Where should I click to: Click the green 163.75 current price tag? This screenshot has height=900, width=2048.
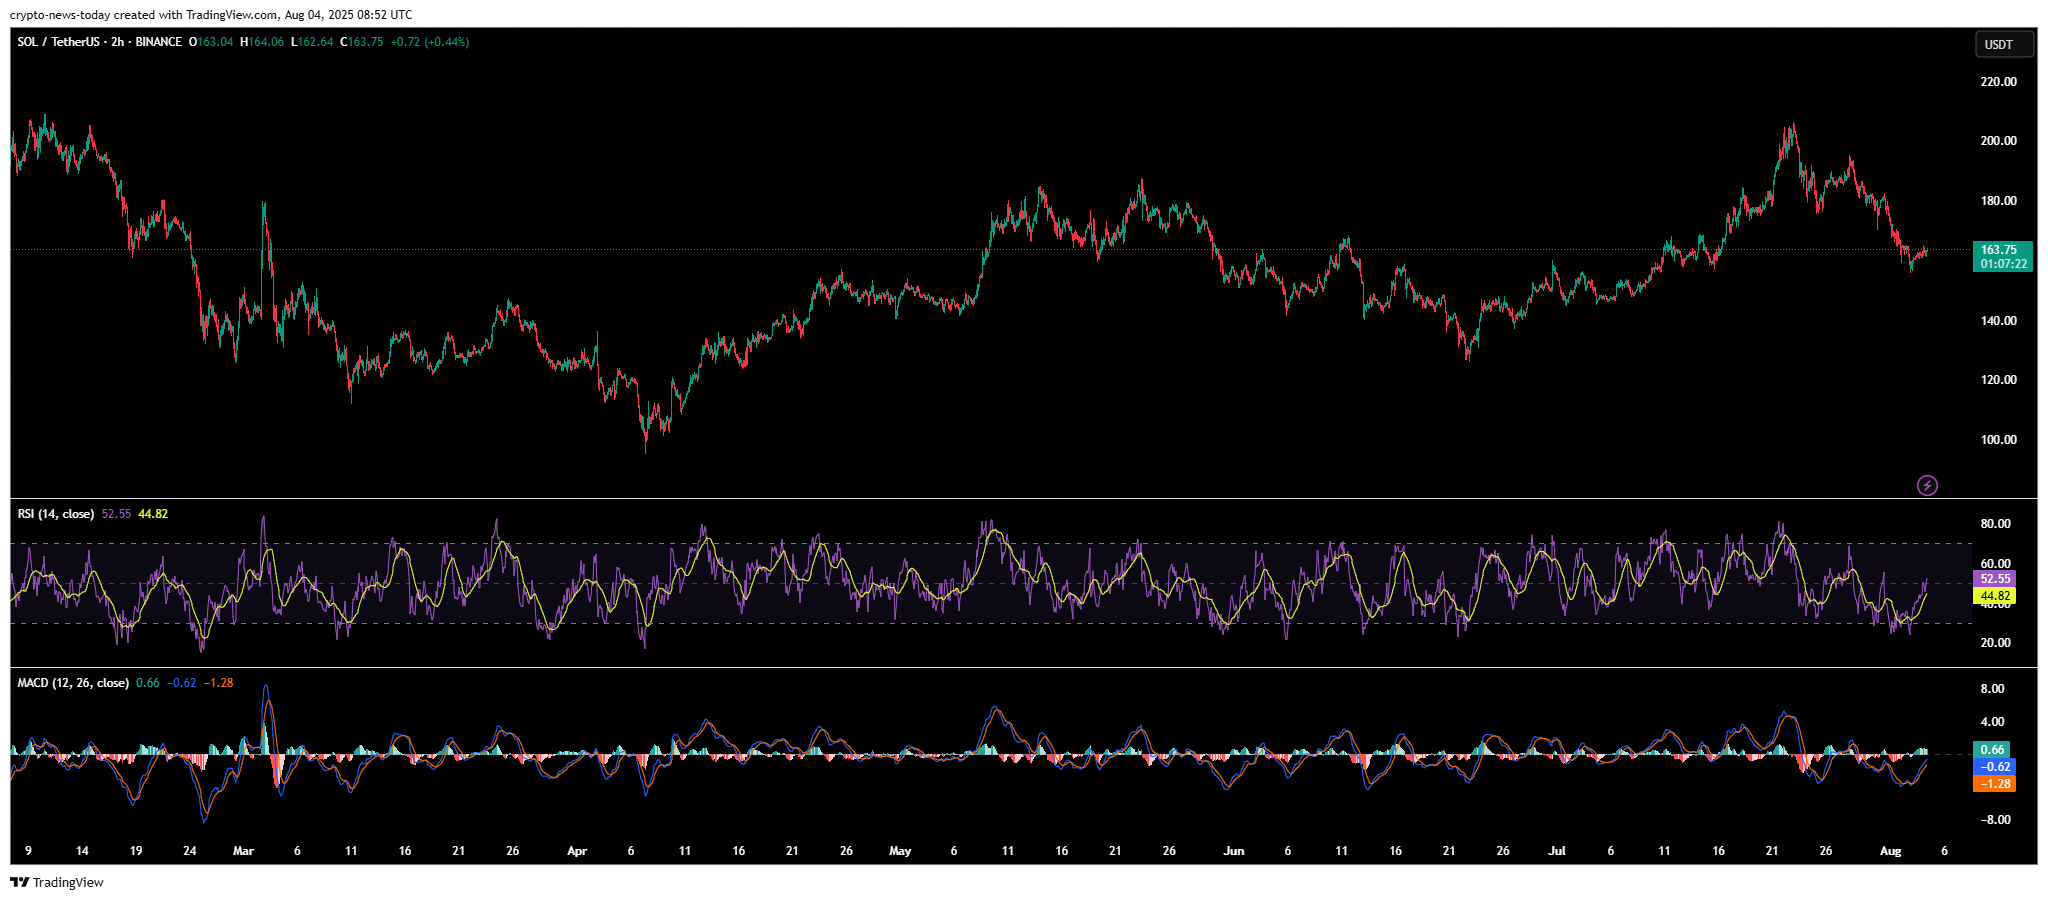2003,257
